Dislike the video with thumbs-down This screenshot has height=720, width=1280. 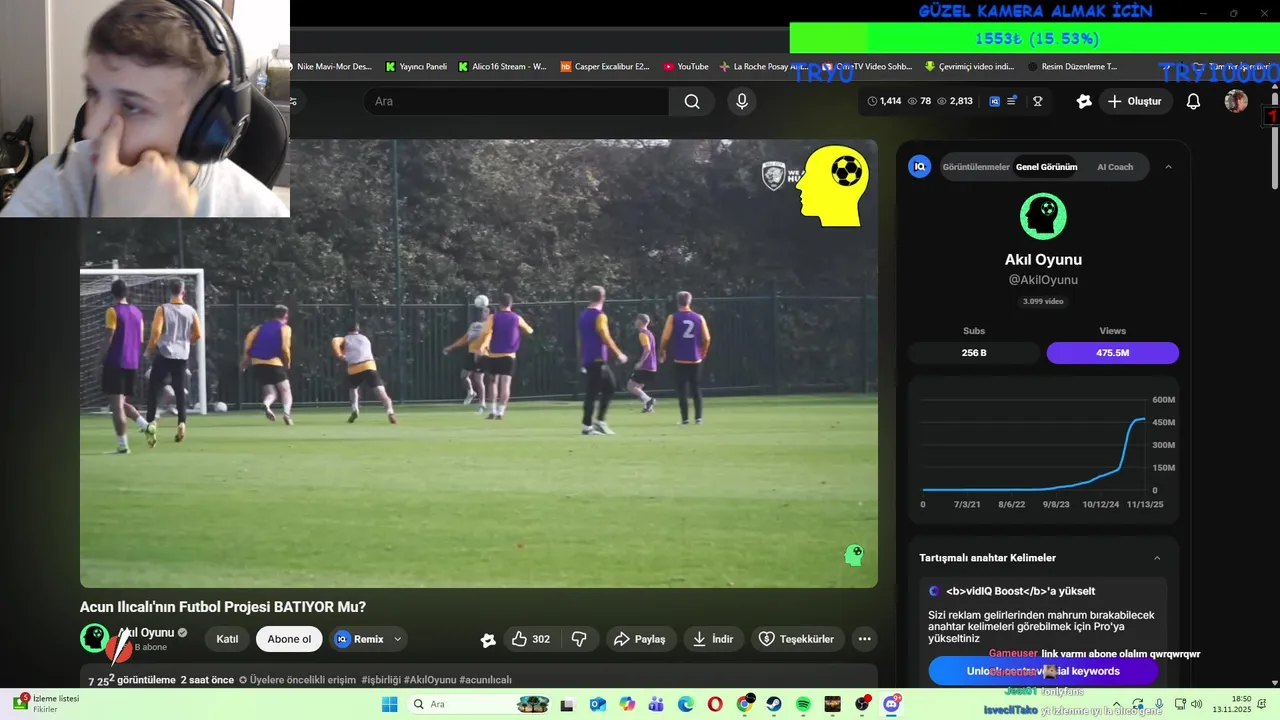579,639
